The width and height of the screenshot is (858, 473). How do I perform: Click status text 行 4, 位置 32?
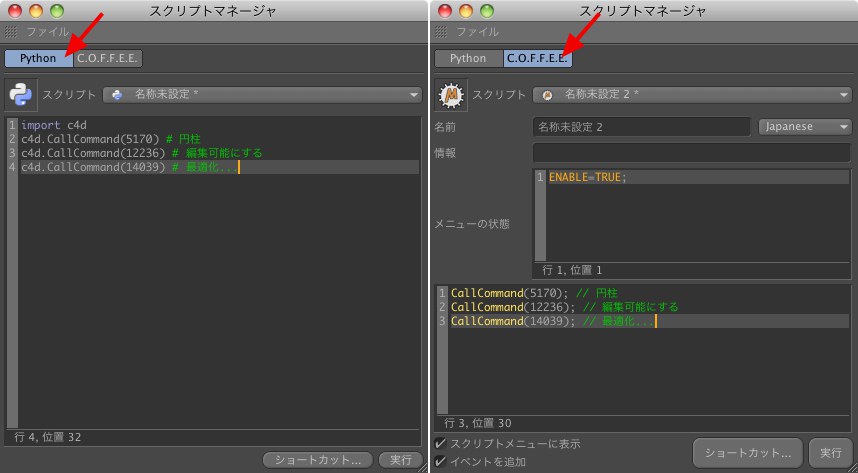[48, 437]
